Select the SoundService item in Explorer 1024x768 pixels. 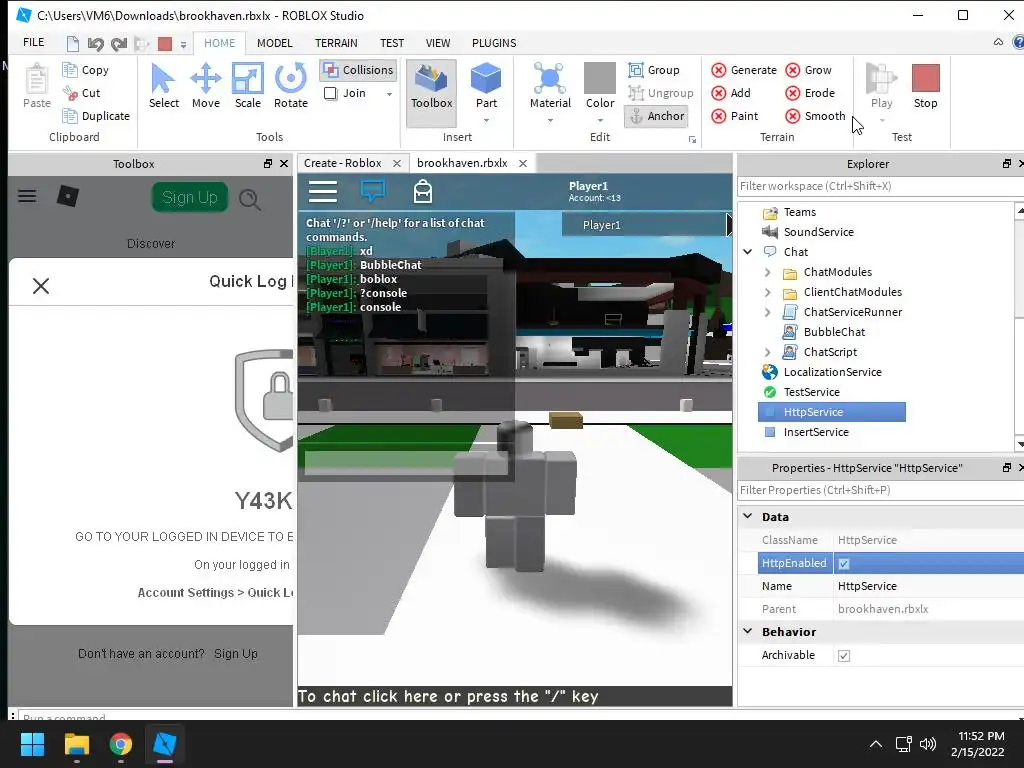818,232
